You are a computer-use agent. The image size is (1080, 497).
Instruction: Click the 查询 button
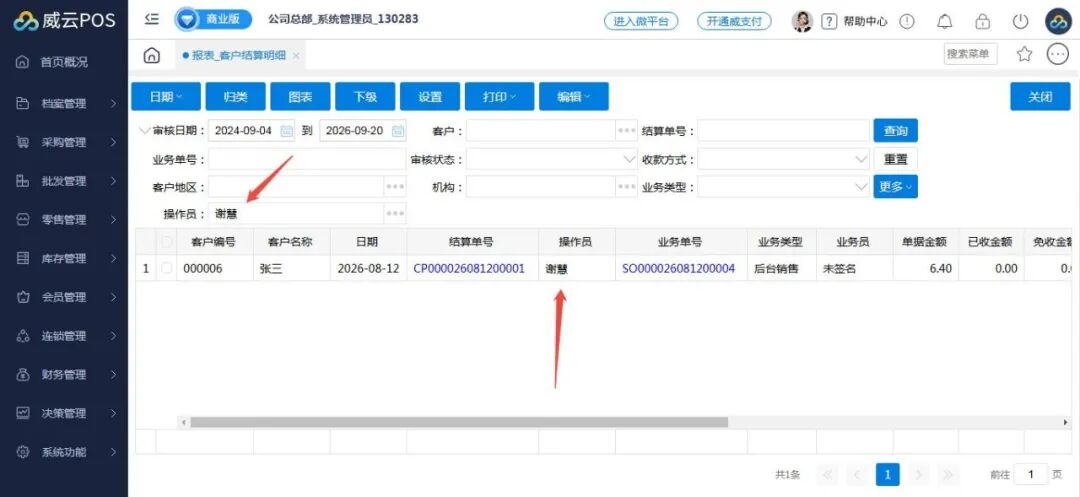[895, 131]
